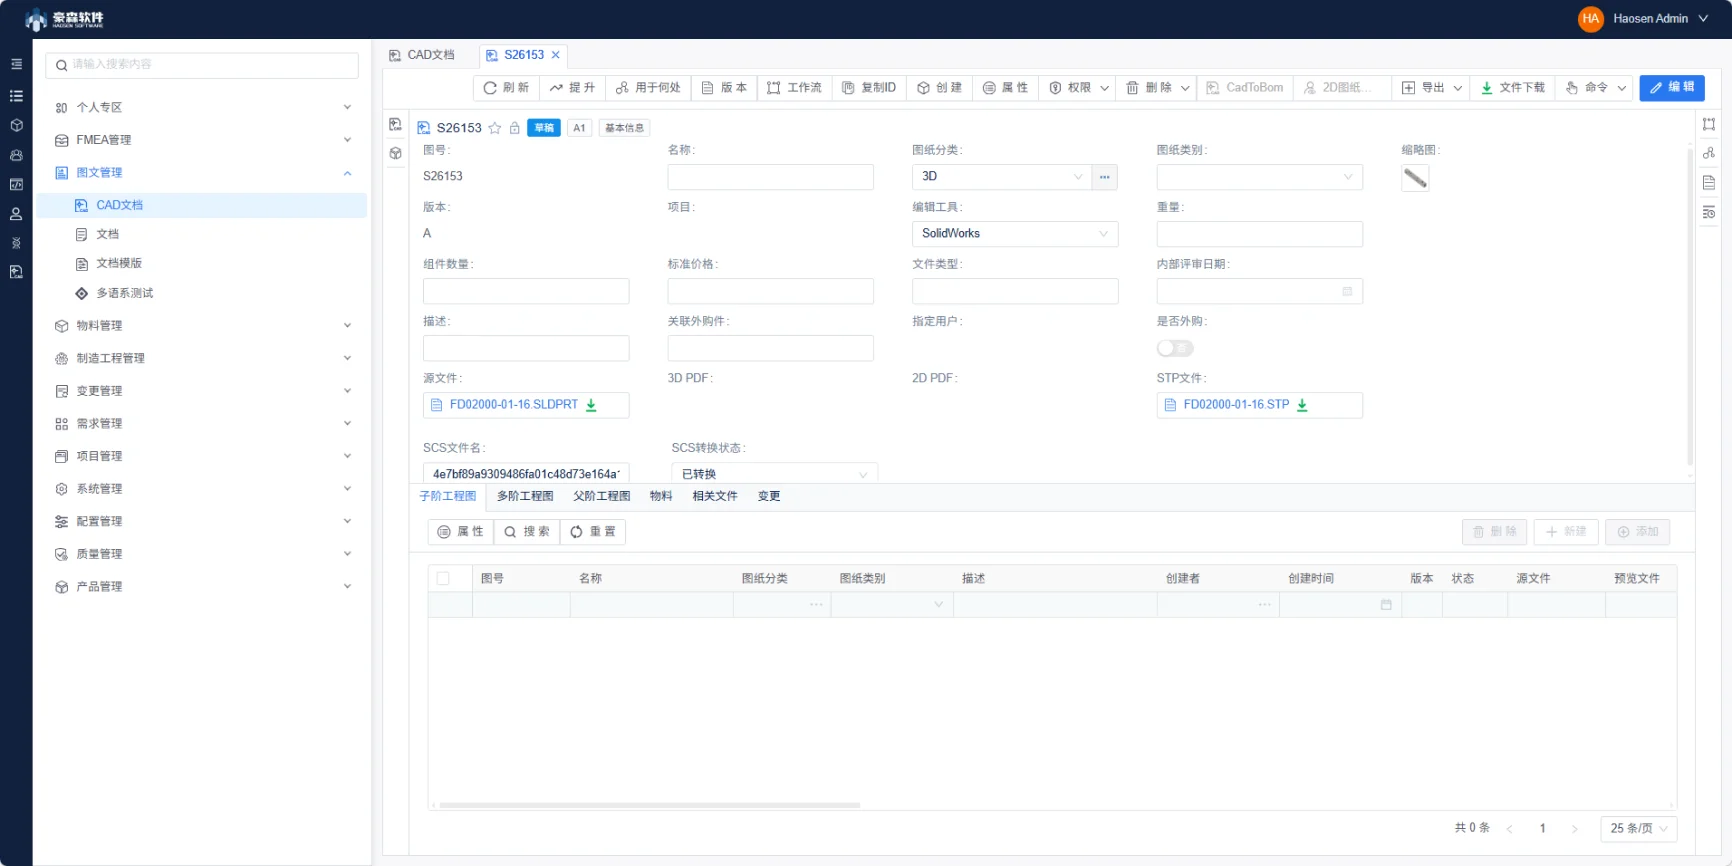Screen dimensions: 1732x866
Task: Click the 刷新 refresh toolbar button
Action: (506, 88)
